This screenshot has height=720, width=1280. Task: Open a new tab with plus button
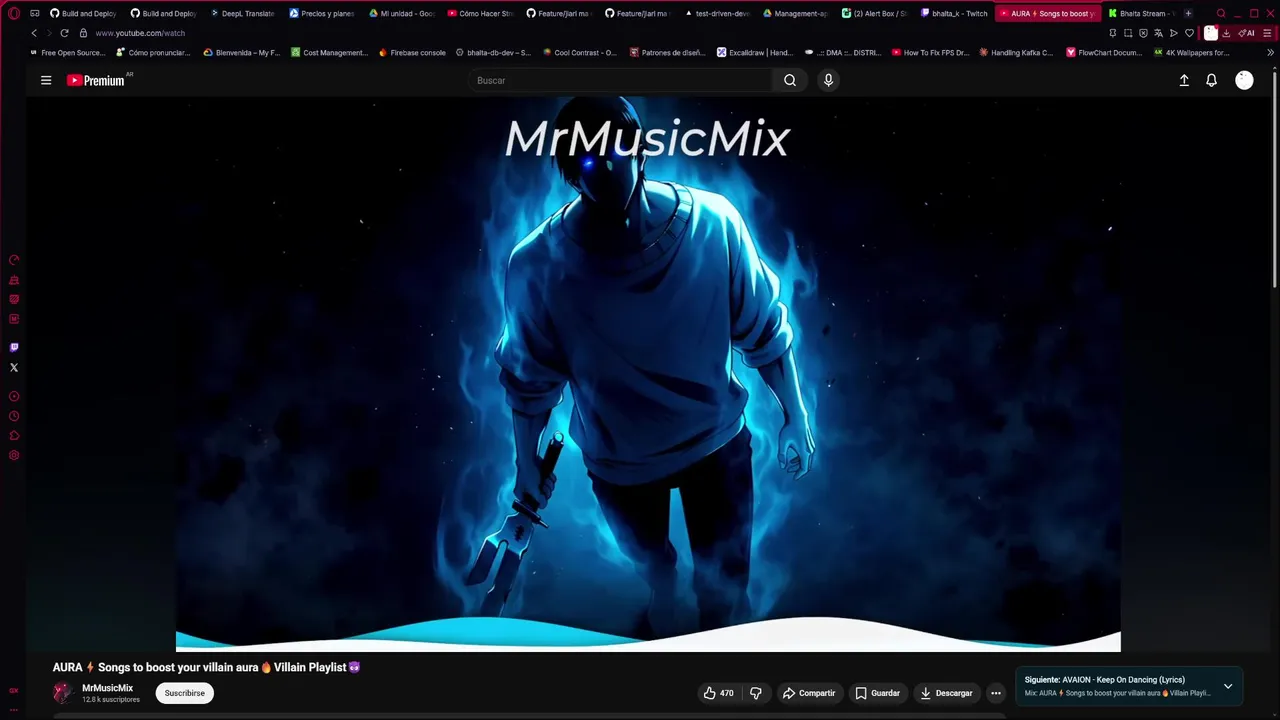[x=1188, y=13]
